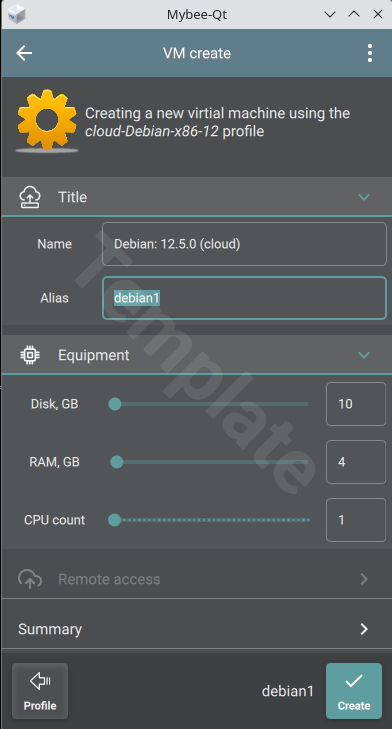Minimize the Mybee-Qt window
This screenshot has width=392, height=729.
330,14
